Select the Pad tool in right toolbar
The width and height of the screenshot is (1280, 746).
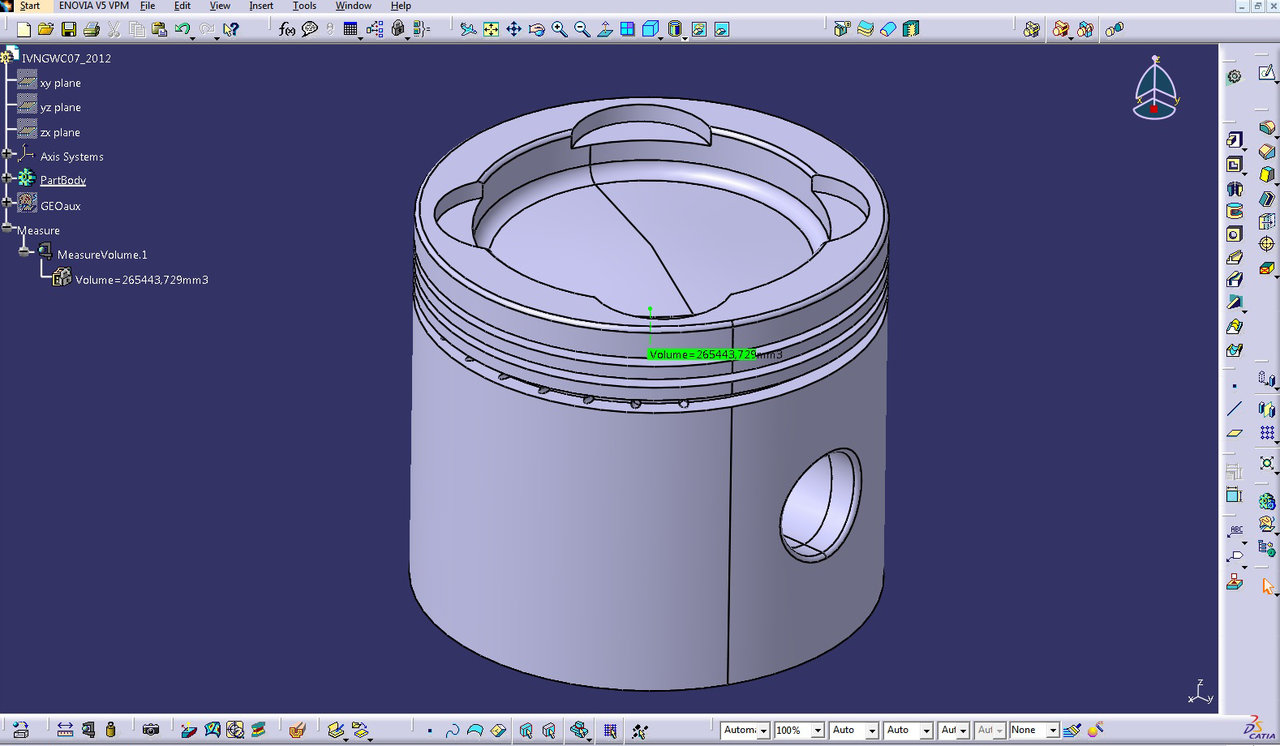pos(1235,140)
